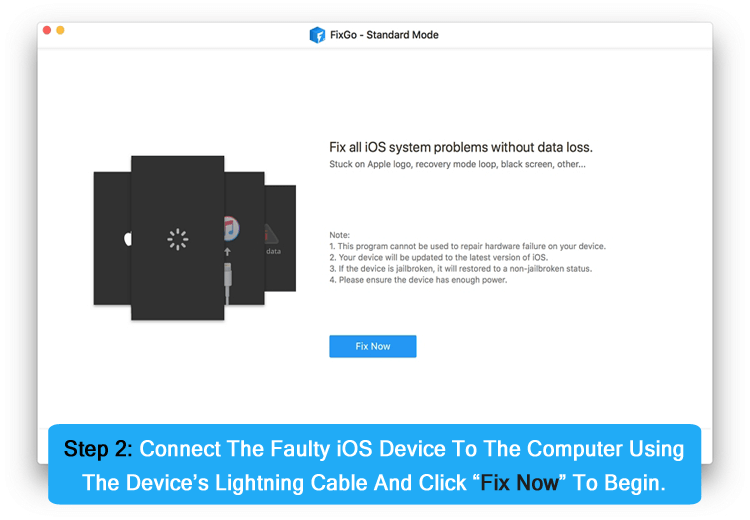This screenshot has width=750, height=520.
Task: Click note 3 about jailbroken device status
Action: point(458,268)
